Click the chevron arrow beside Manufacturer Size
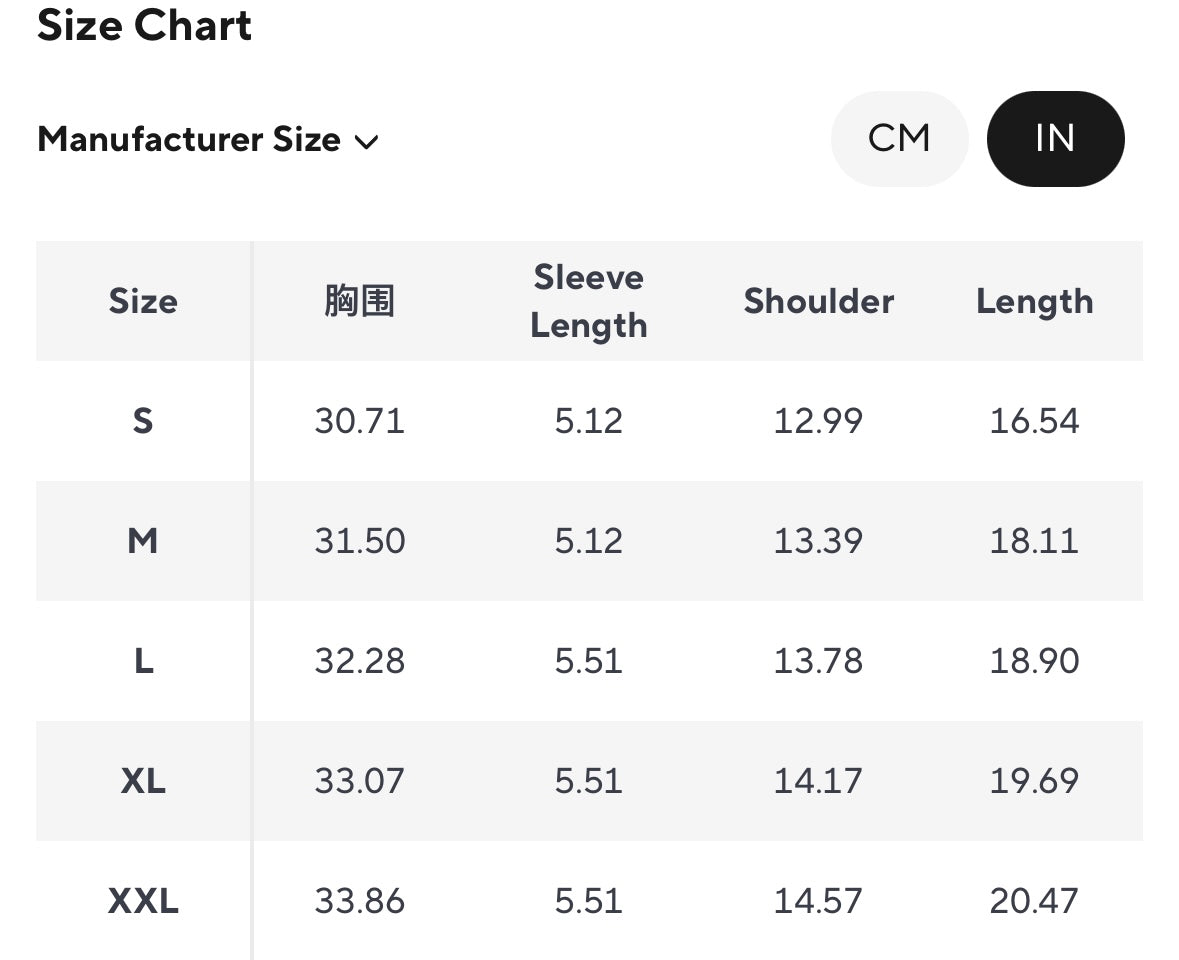 (x=367, y=142)
